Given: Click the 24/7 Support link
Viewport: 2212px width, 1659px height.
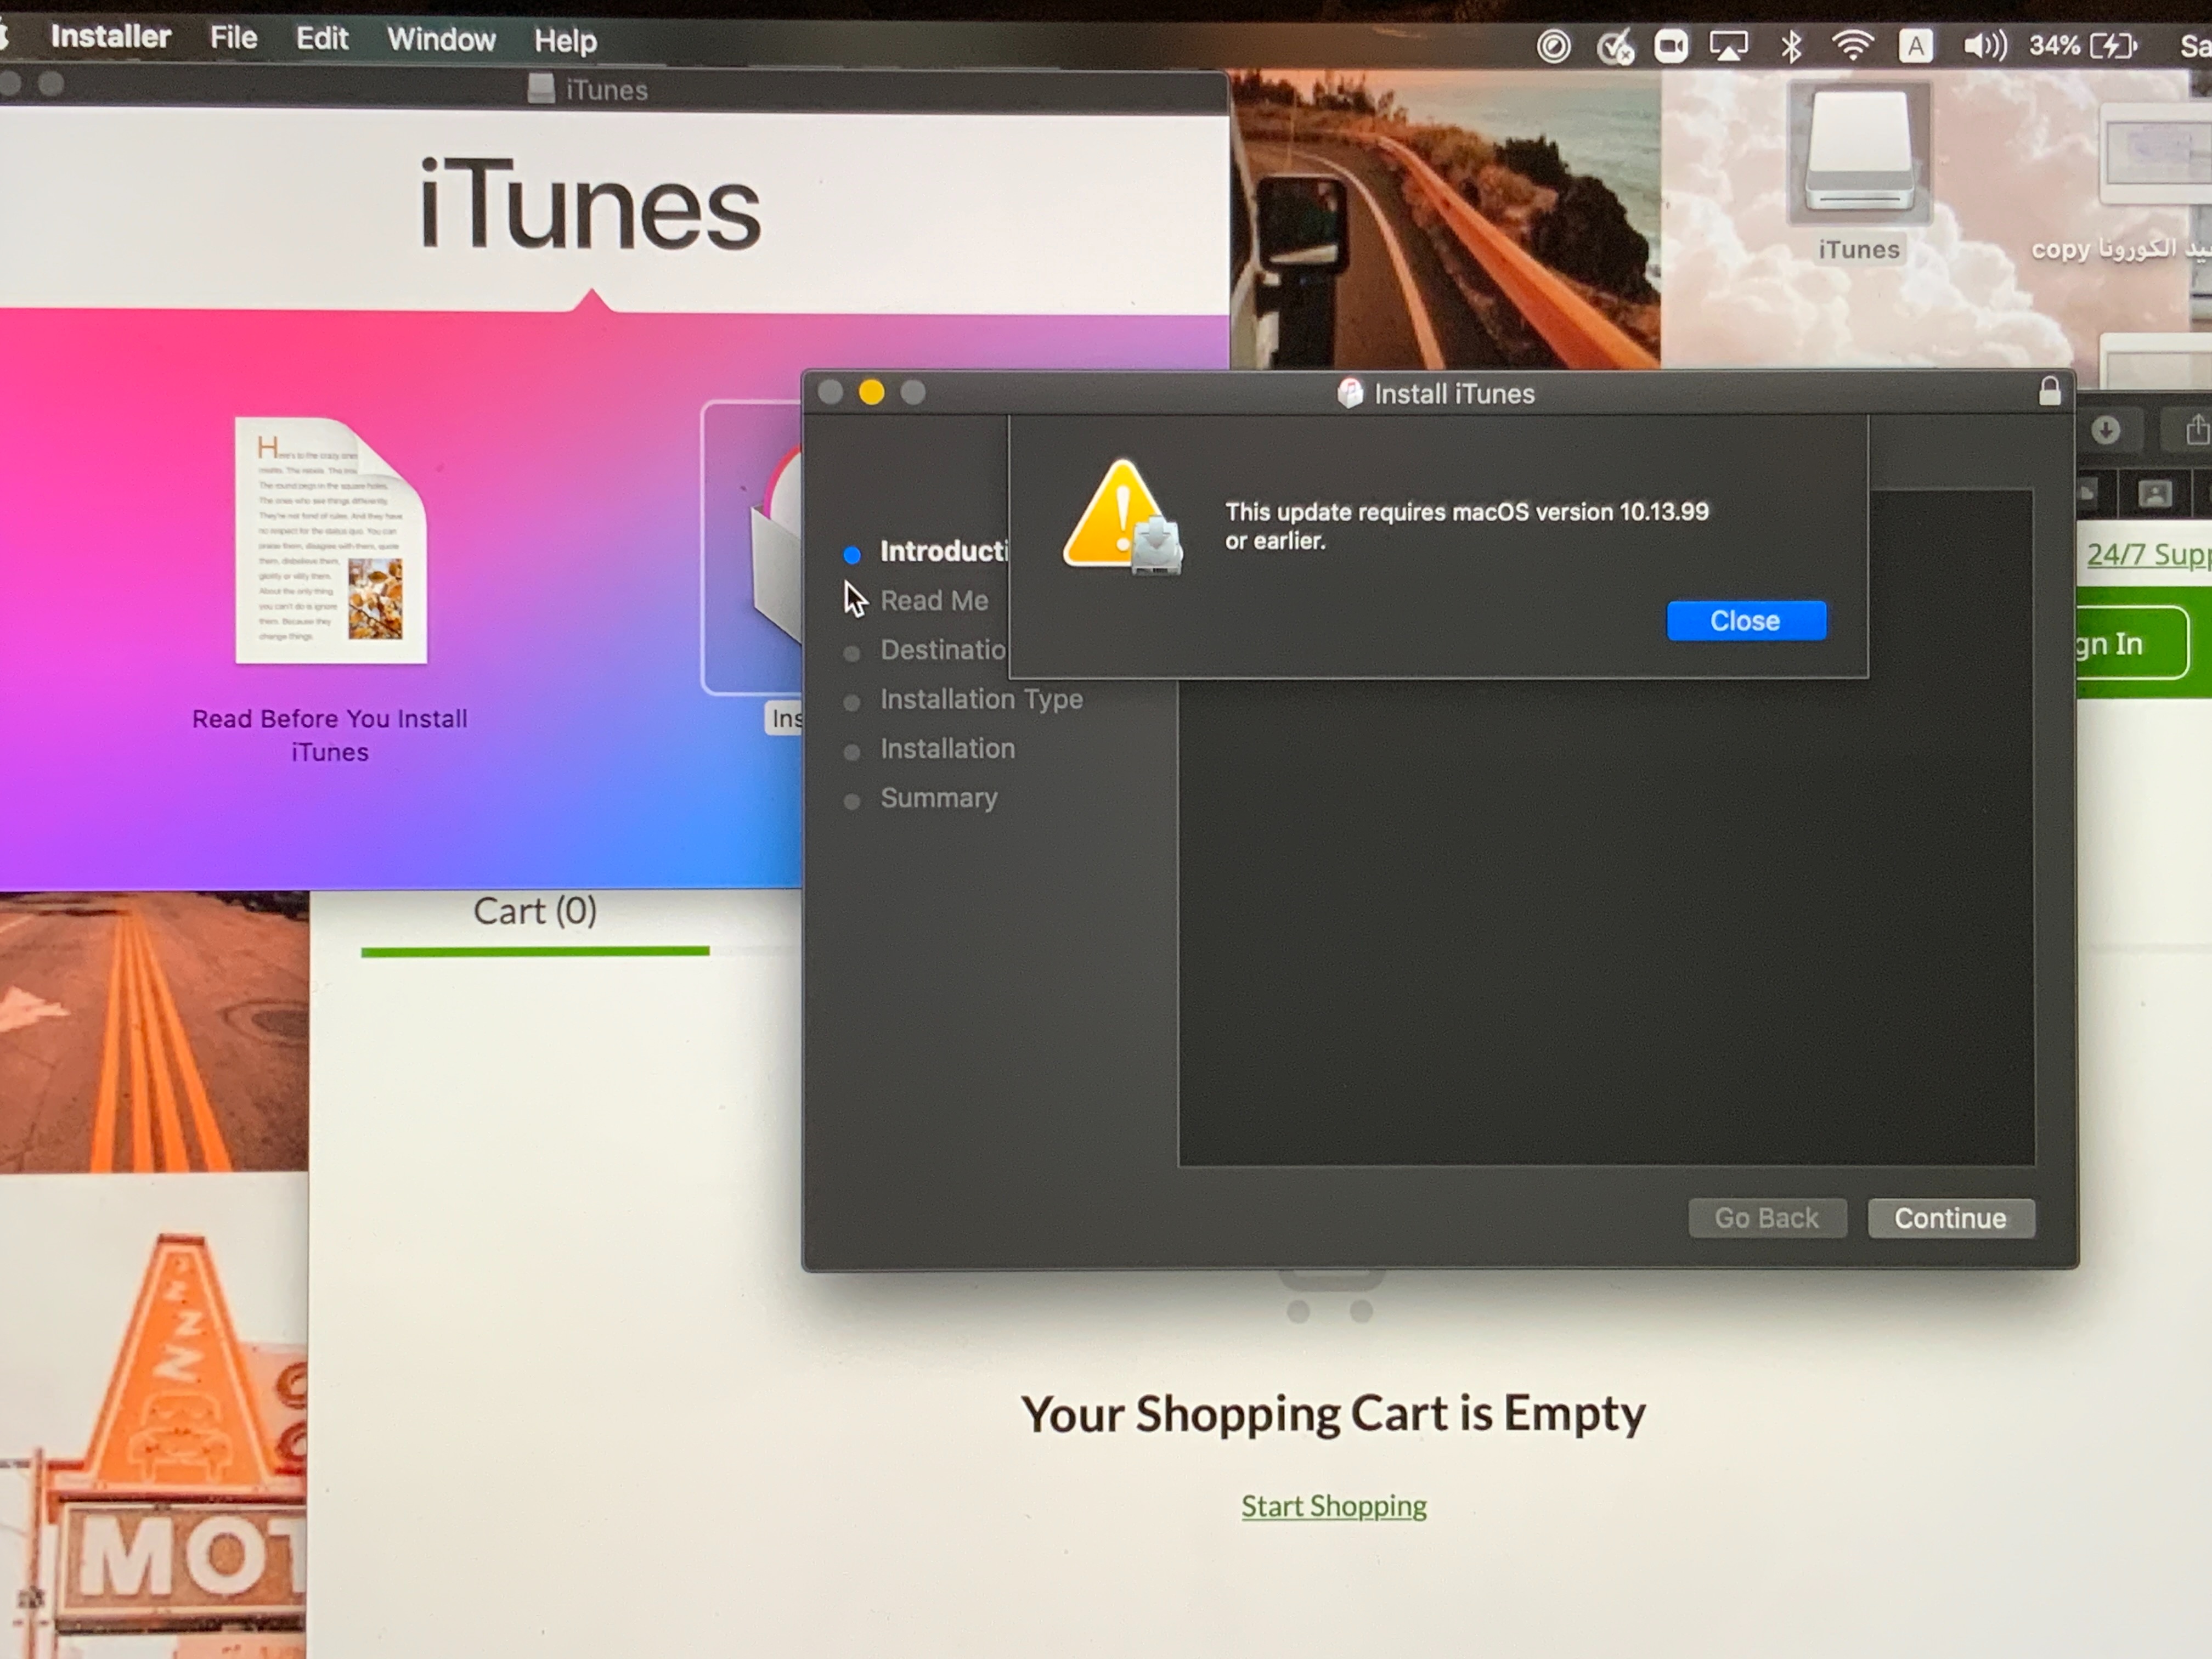Looking at the screenshot, I should (2147, 554).
